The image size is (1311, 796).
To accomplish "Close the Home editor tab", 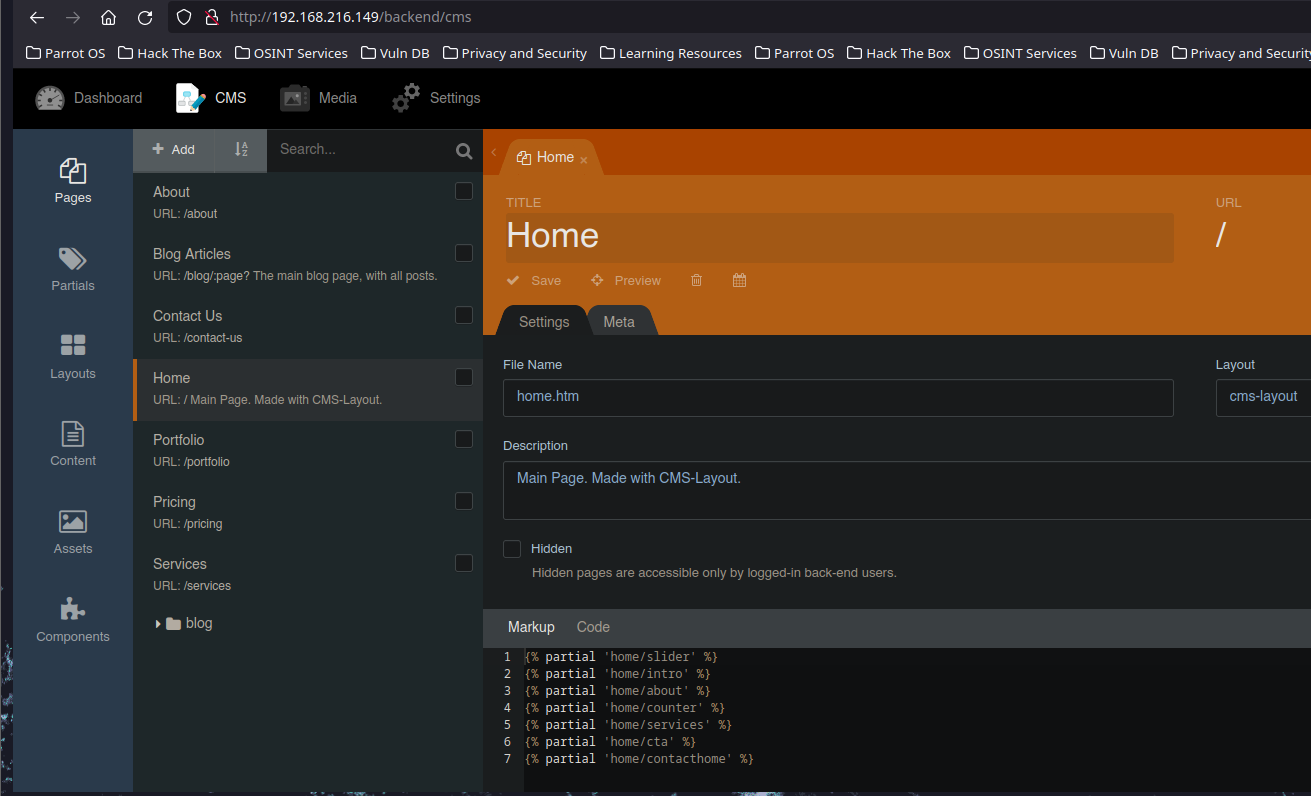I will [x=584, y=160].
